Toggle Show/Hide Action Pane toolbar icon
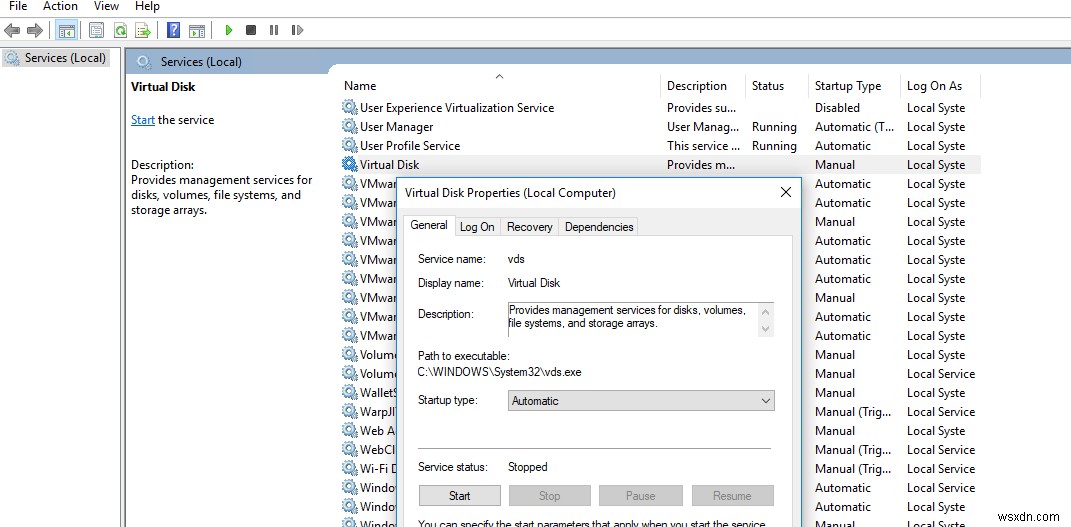This screenshot has height=527, width=1071. 197,30
